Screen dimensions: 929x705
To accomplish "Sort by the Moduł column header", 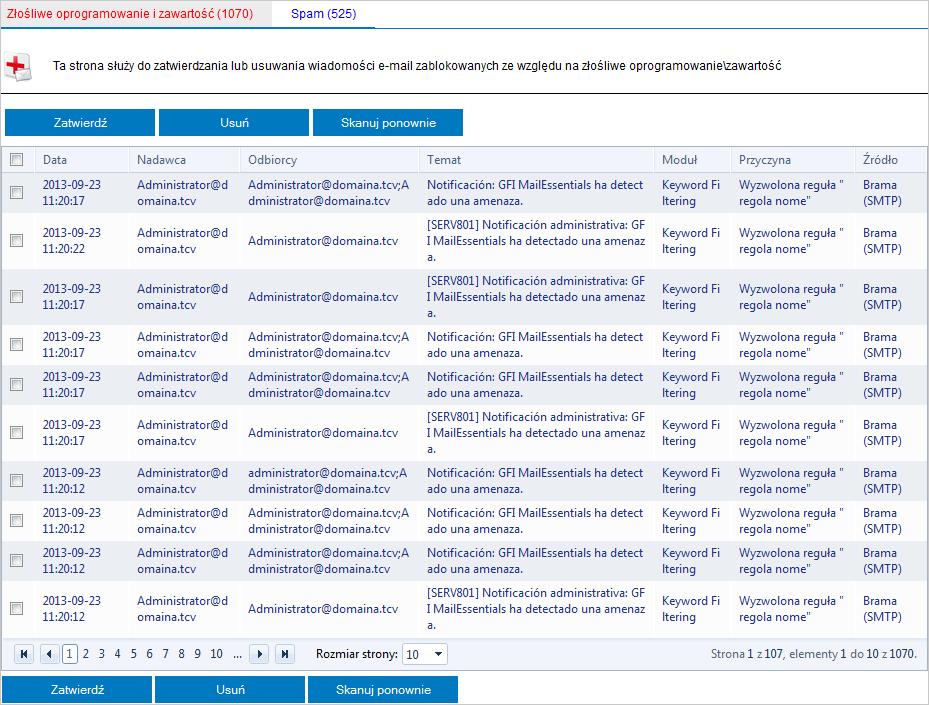I will [680, 160].
